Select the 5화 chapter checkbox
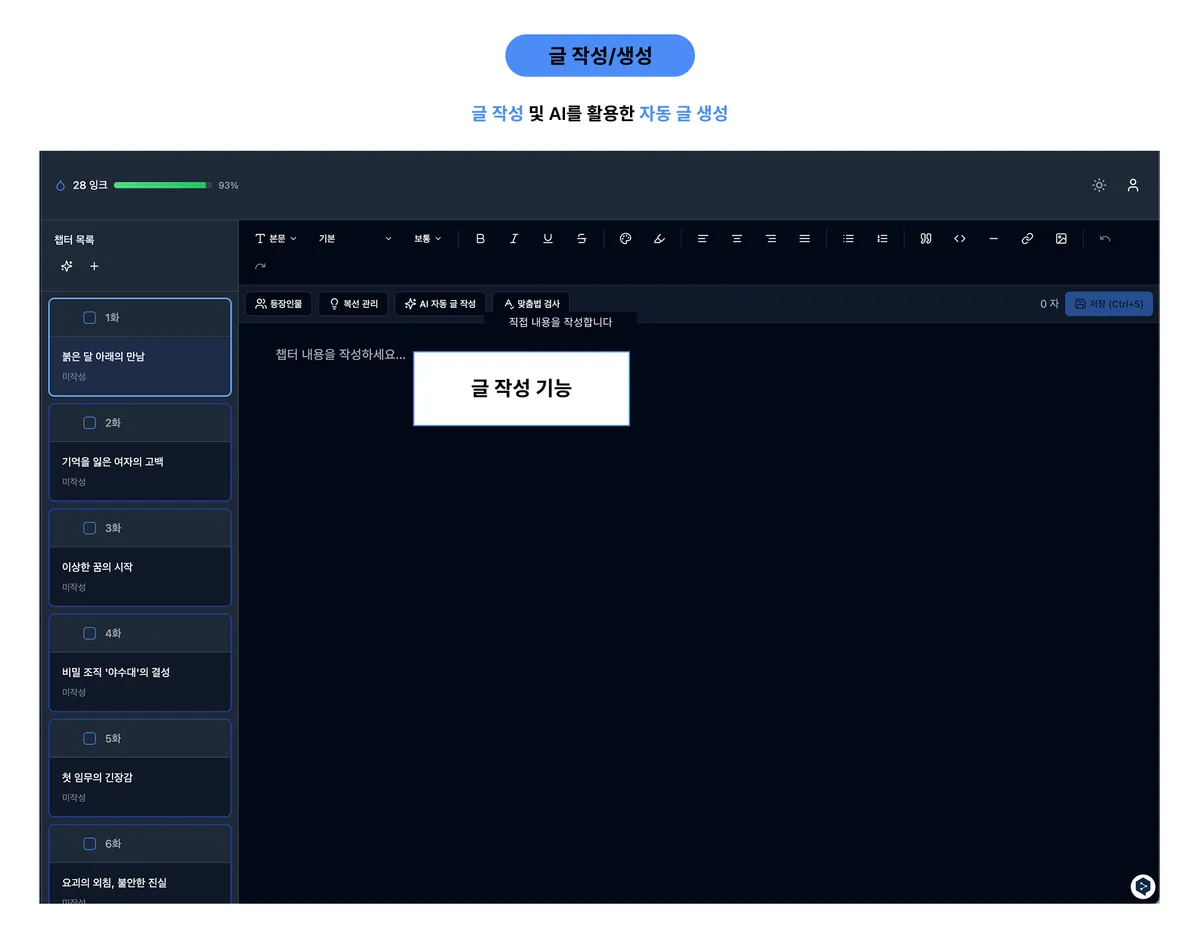This screenshot has width=1200, height=938. click(x=89, y=739)
